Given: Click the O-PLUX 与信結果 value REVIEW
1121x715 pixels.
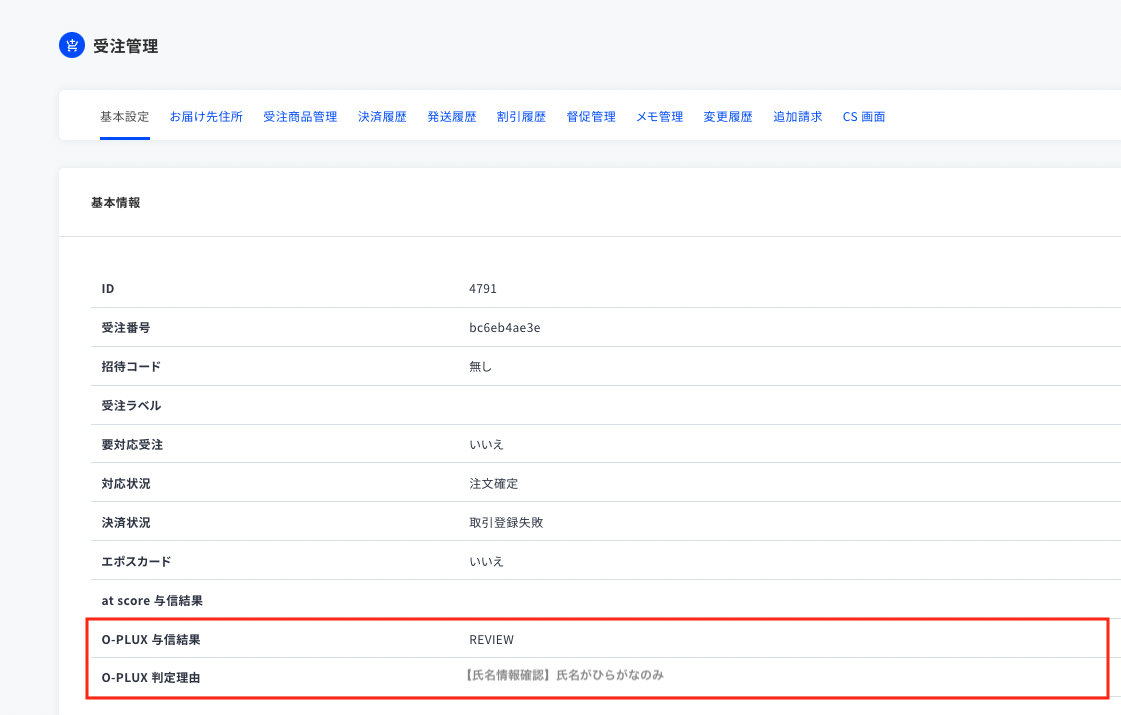Looking at the screenshot, I should pyautogui.click(x=491, y=639).
